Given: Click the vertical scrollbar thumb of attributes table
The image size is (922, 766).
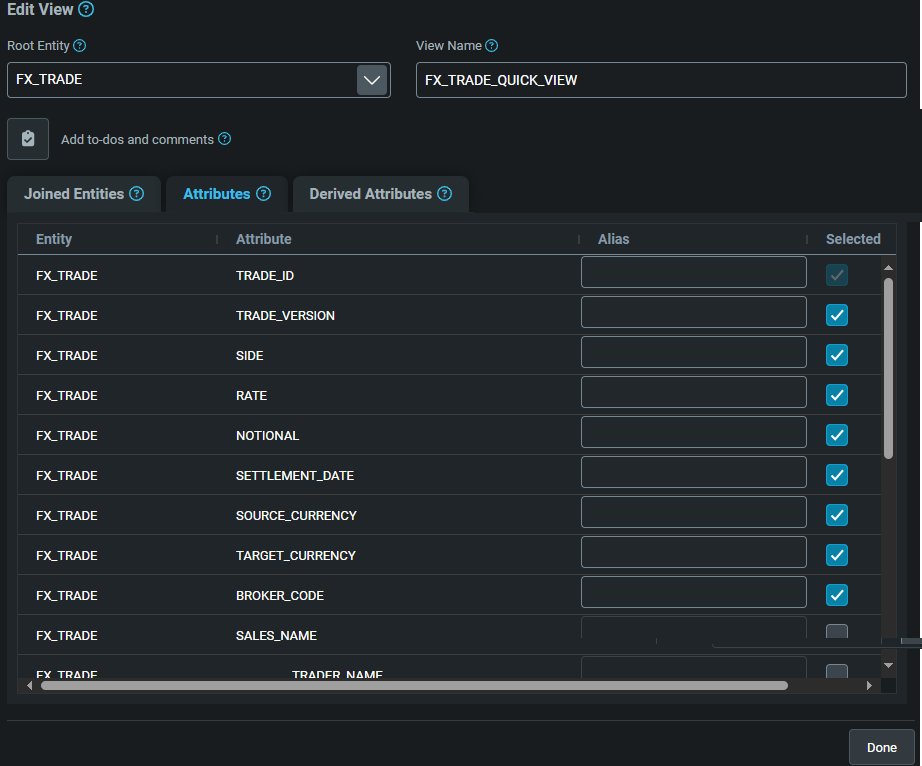Looking at the screenshot, I should 888,368.
